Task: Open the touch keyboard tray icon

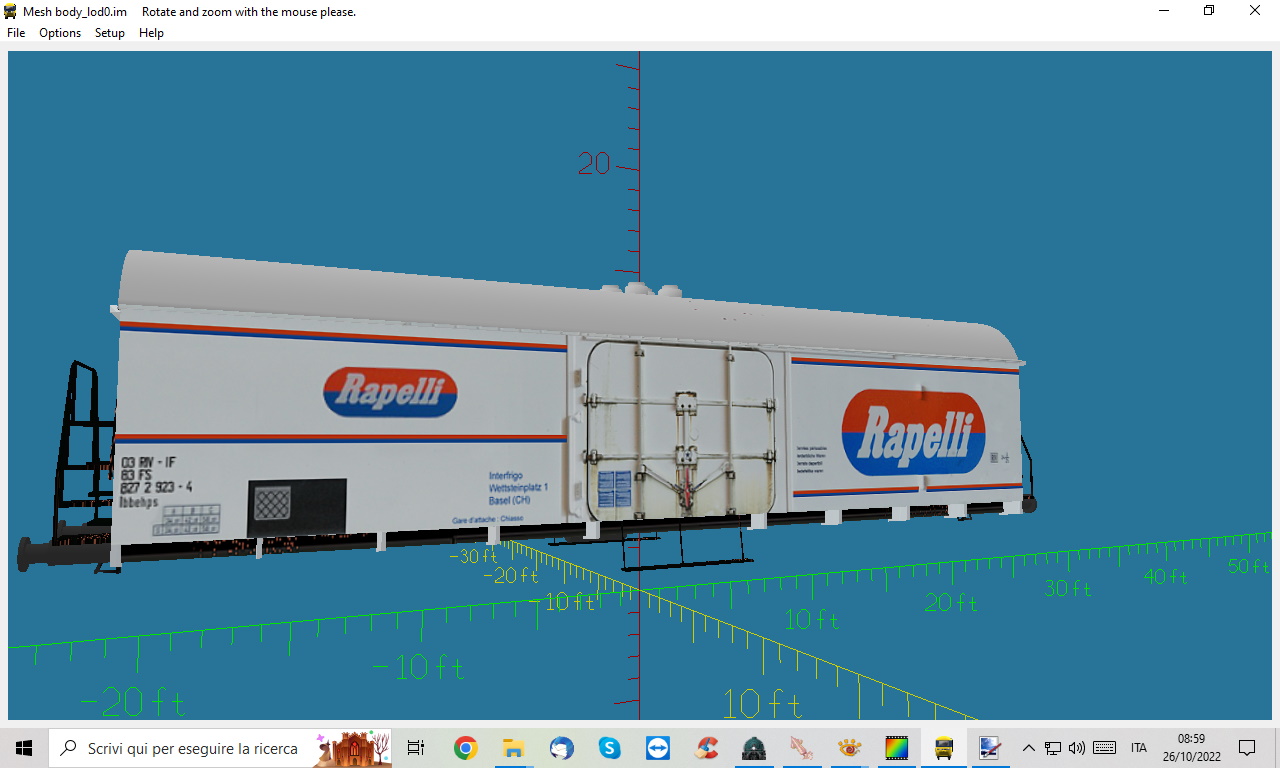Action: (x=1105, y=747)
